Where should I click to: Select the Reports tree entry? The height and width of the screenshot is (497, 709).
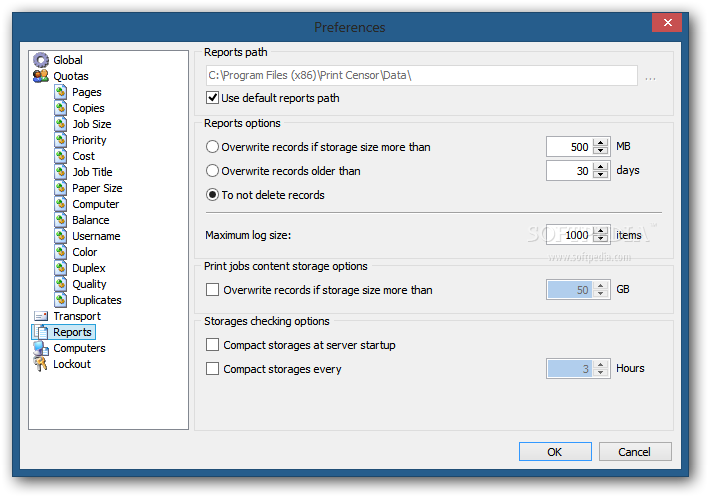click(72, 332)
